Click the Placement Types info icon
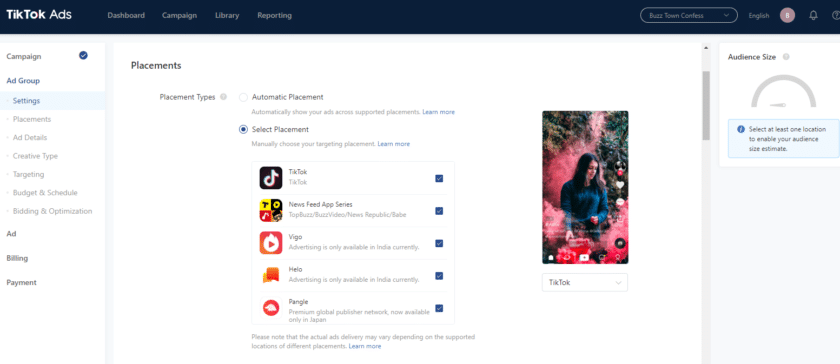 223,97
